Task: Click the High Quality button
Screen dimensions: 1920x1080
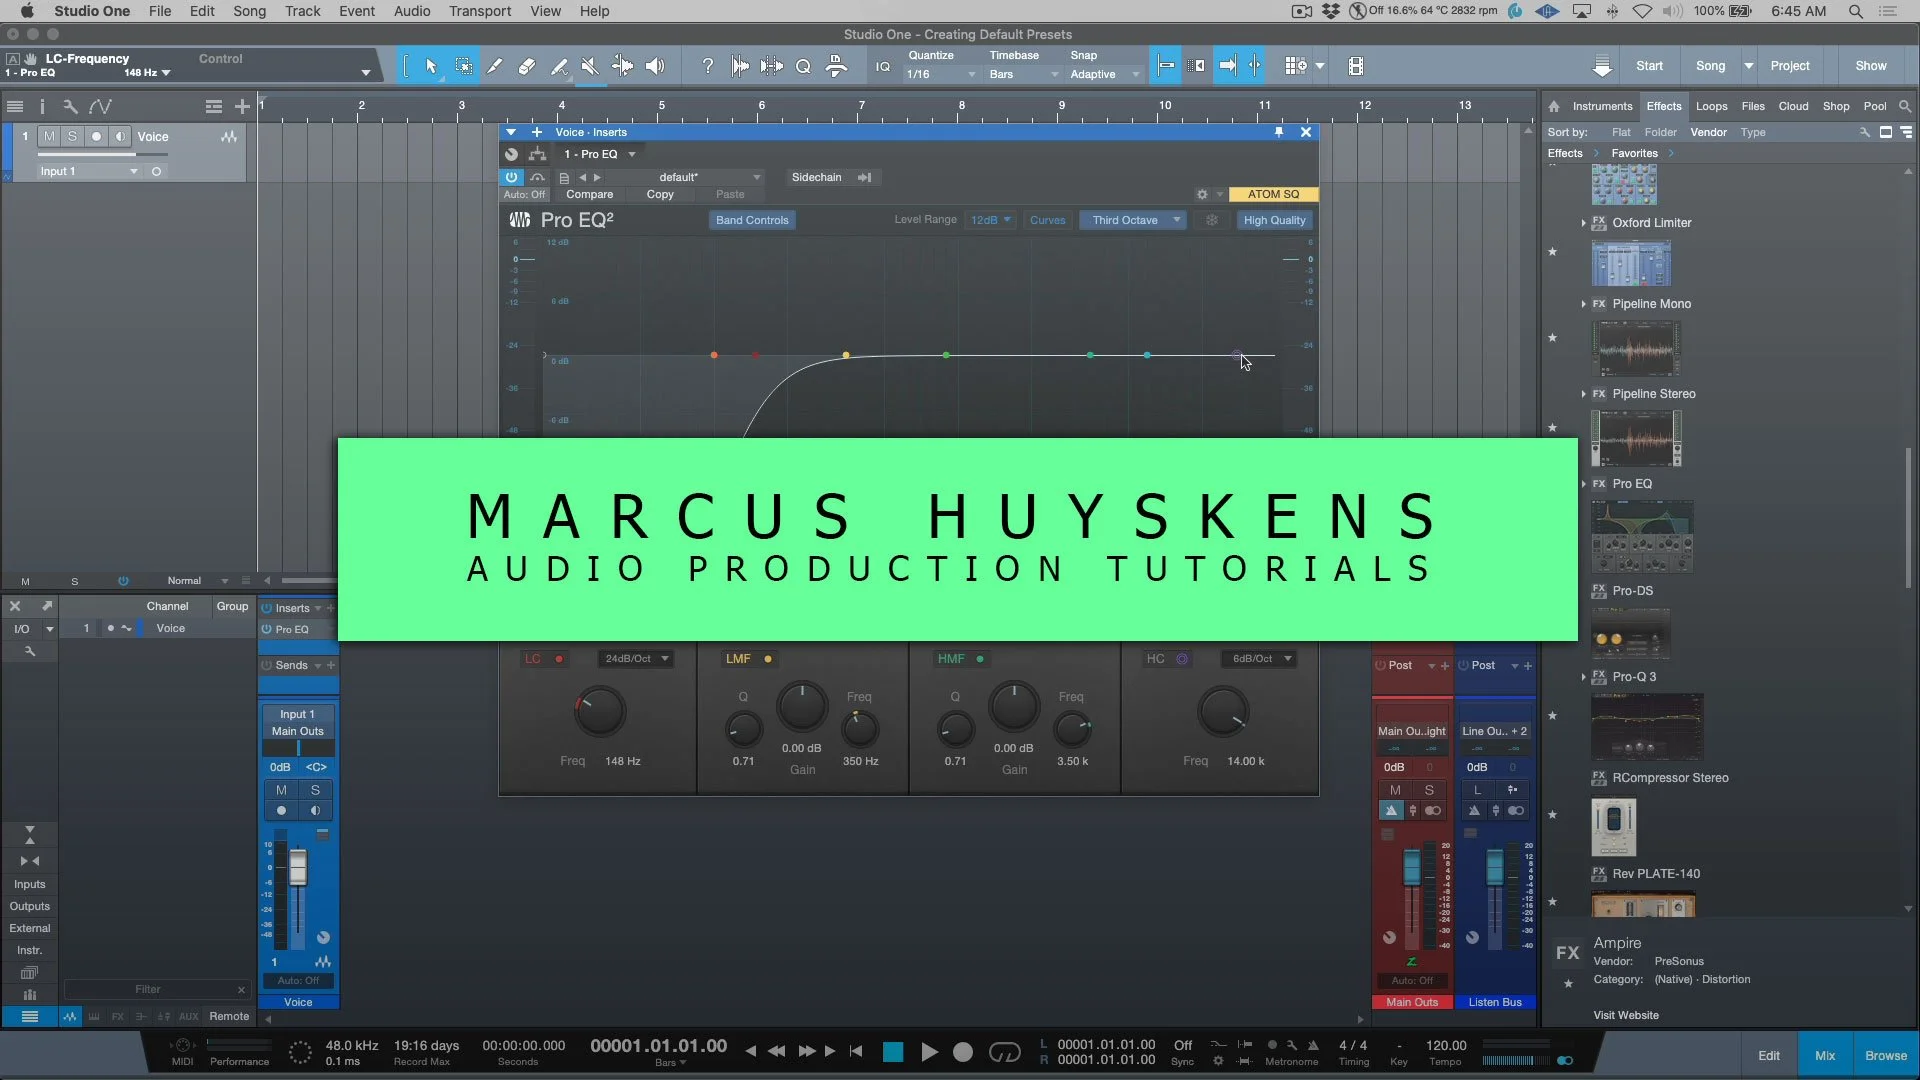Action: pos(1274,220)
